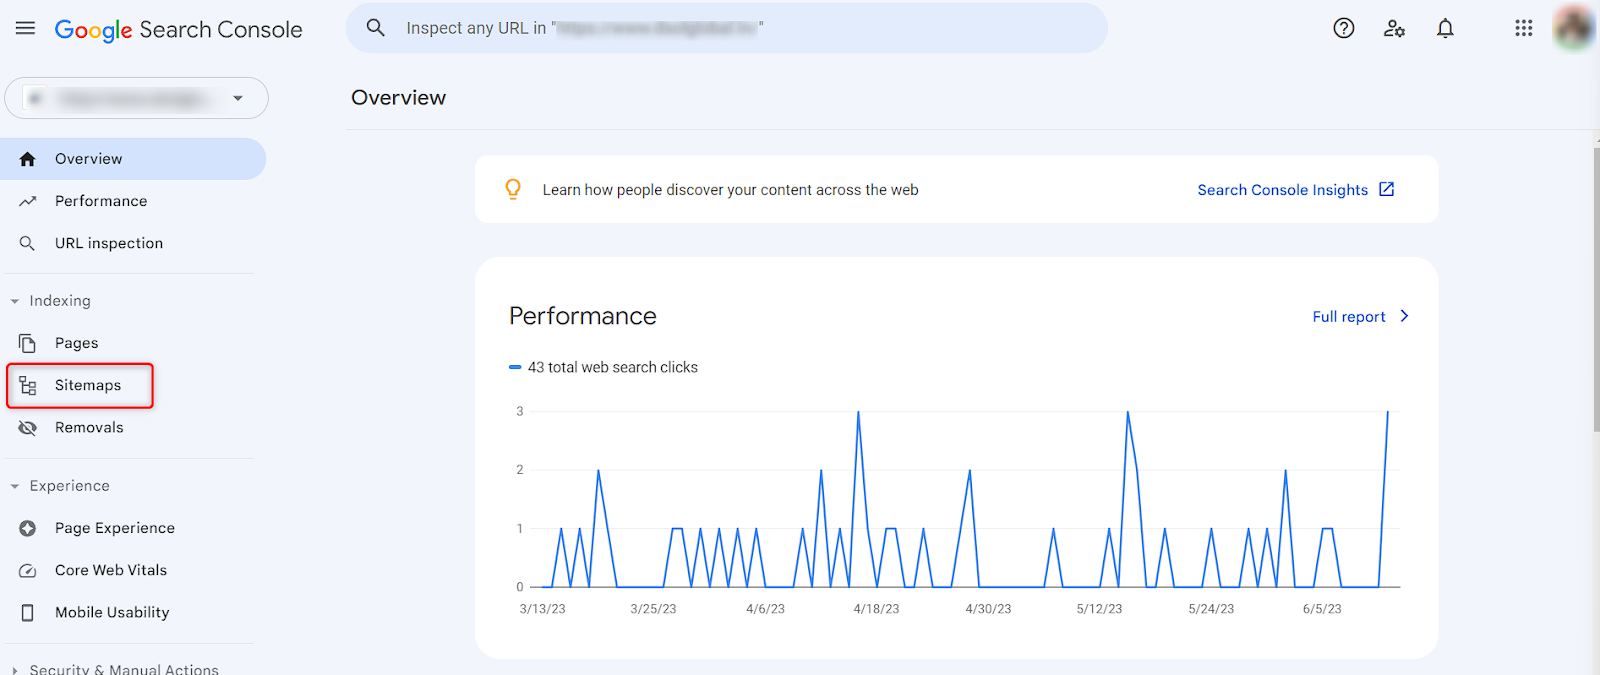Open the Help question mark icon

point(1344,28)
